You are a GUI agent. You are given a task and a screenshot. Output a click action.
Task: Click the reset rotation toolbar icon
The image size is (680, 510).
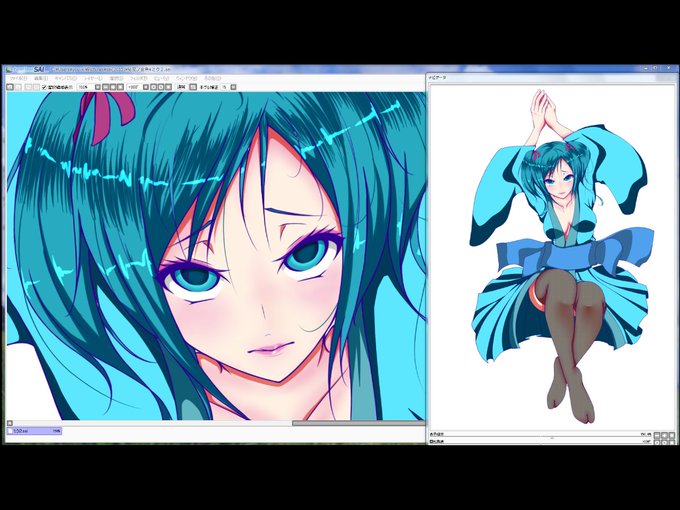click(x=168, y=87)
